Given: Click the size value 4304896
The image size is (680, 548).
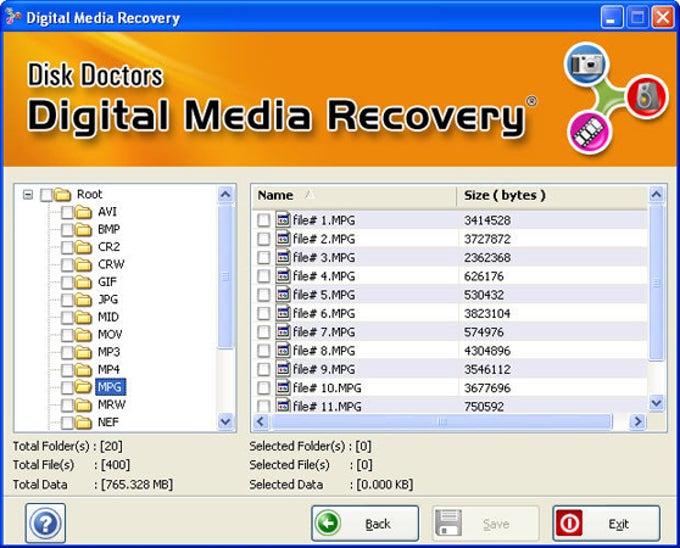Looking at the screenshot, I should coord(487,351).
